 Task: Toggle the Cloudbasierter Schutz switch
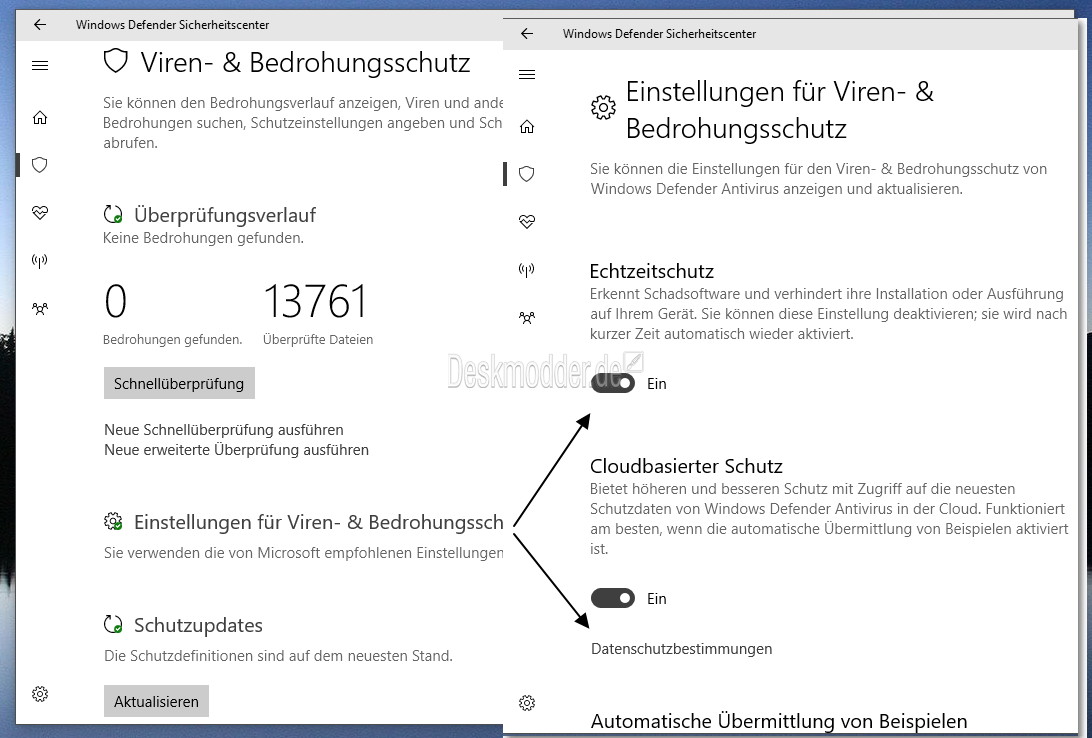[613, 598]
